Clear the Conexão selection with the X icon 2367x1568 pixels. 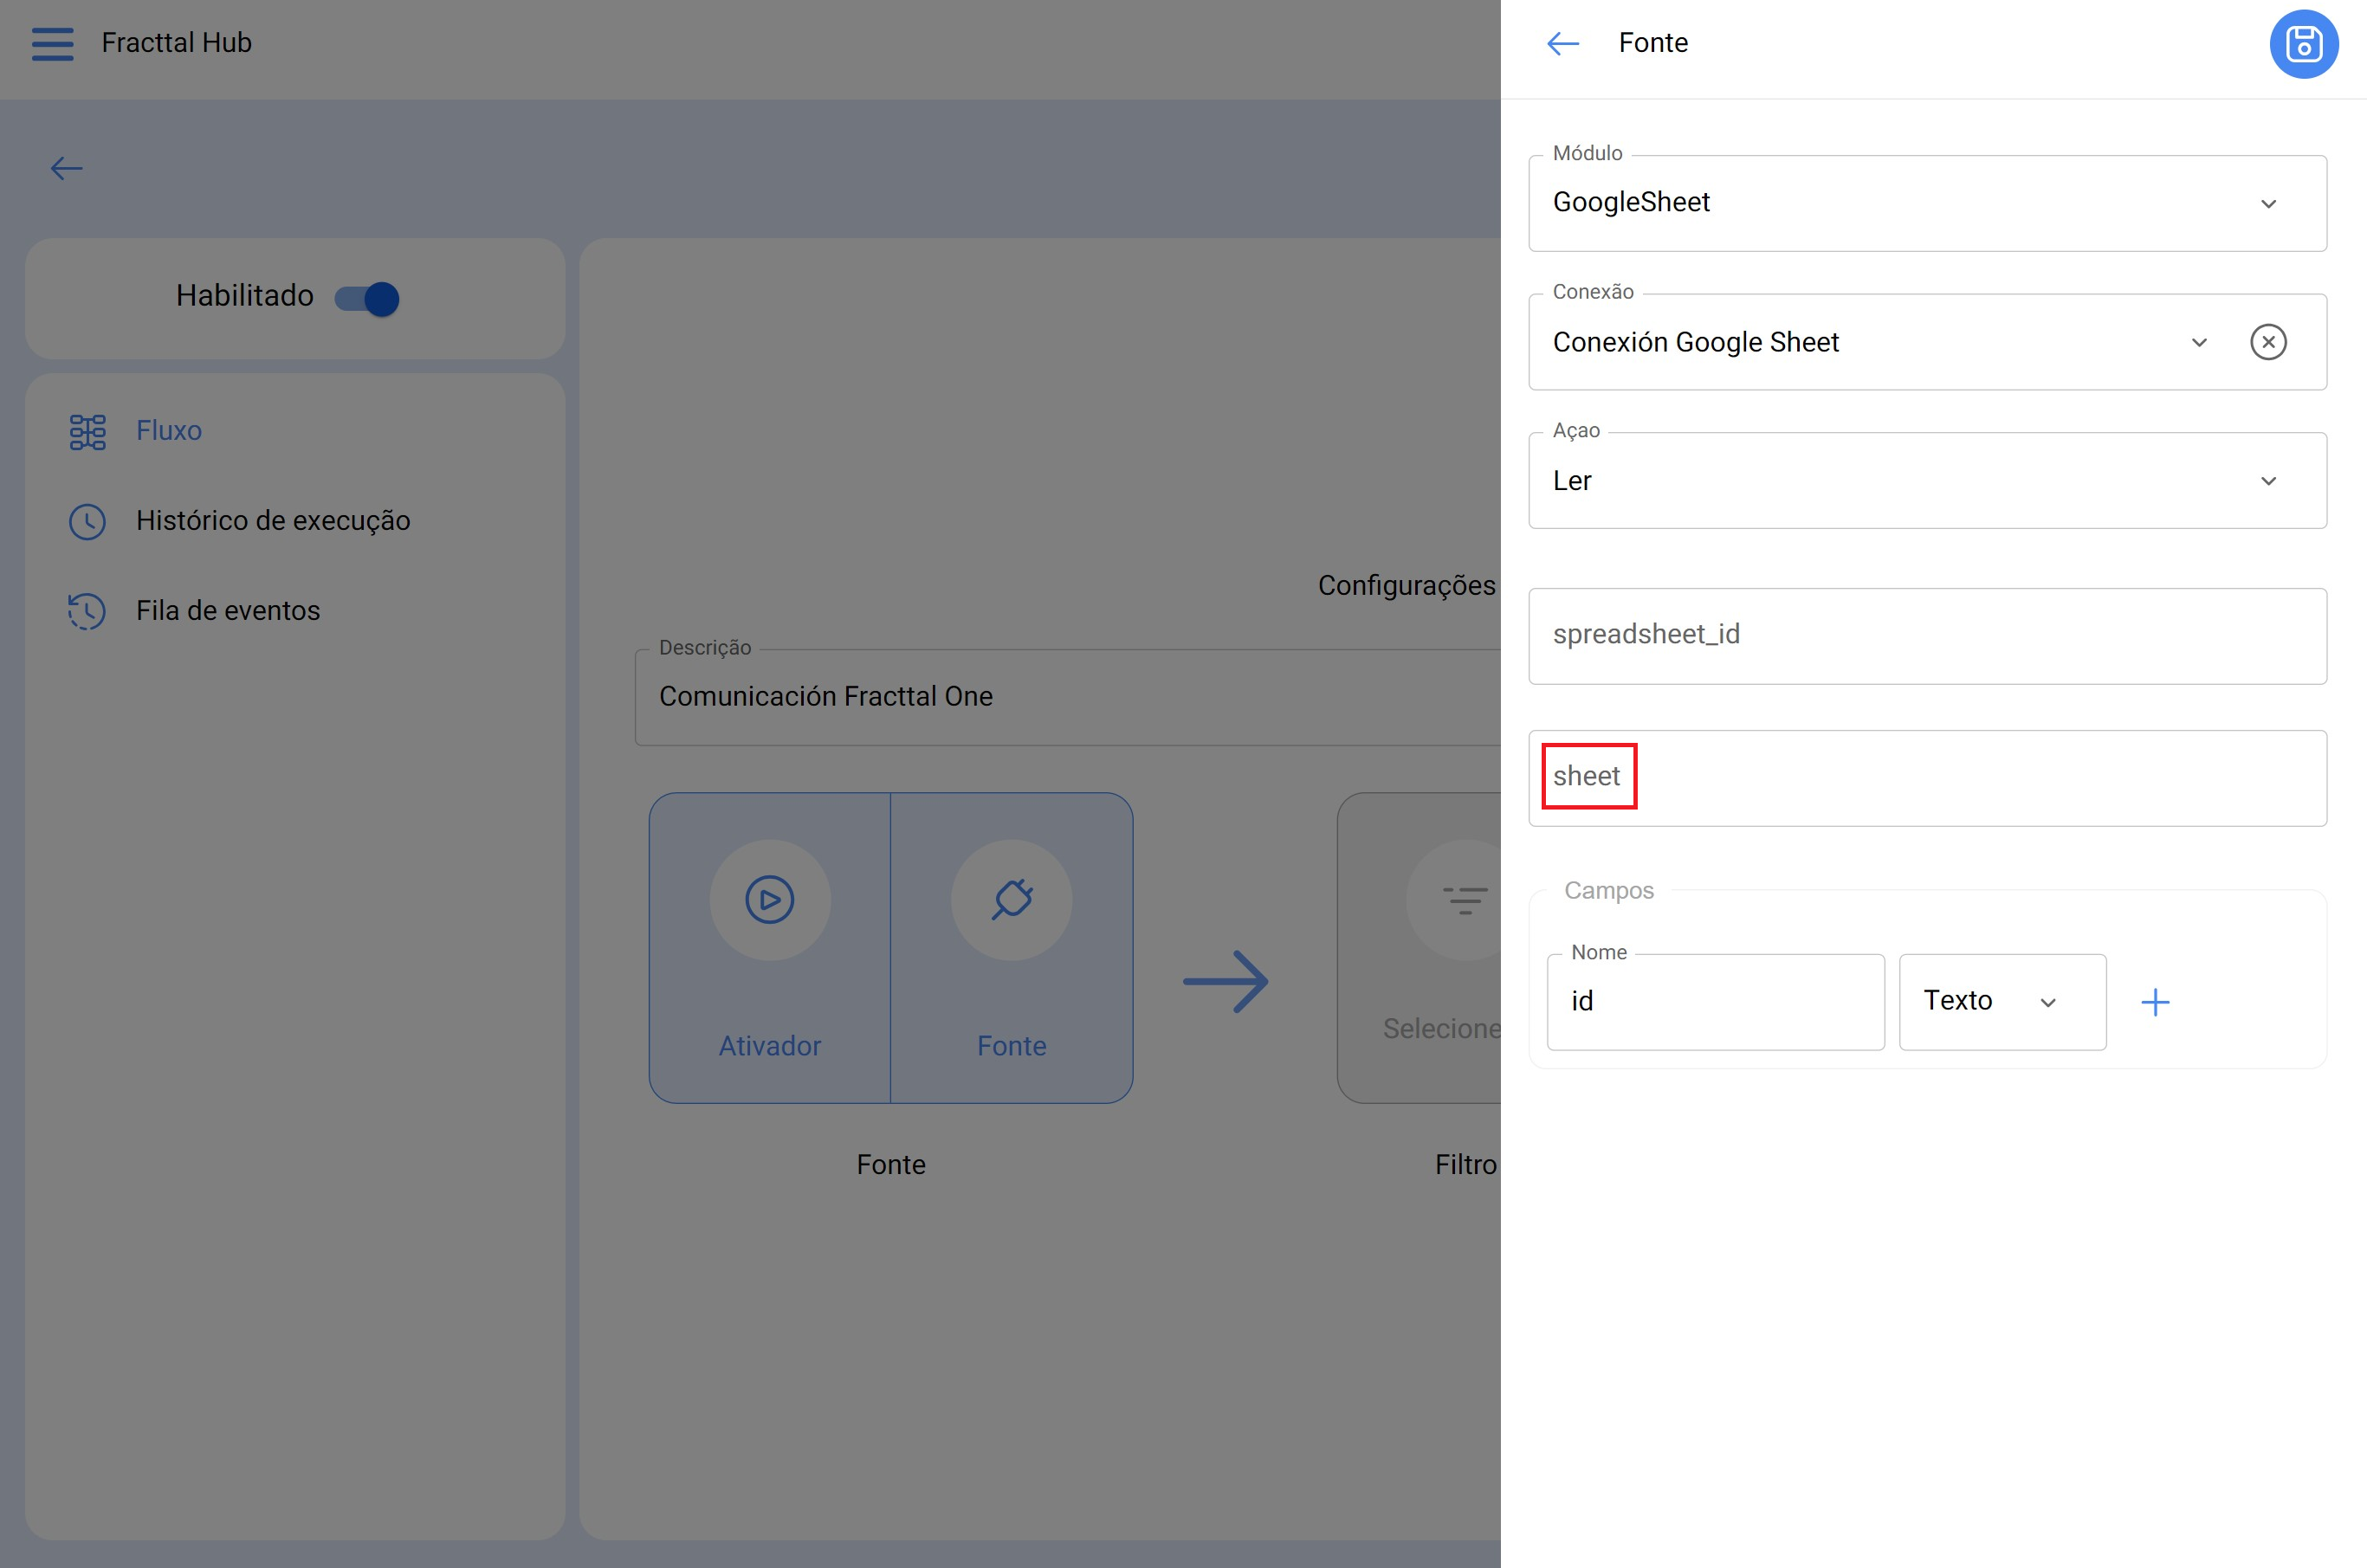coord(2267,342)
